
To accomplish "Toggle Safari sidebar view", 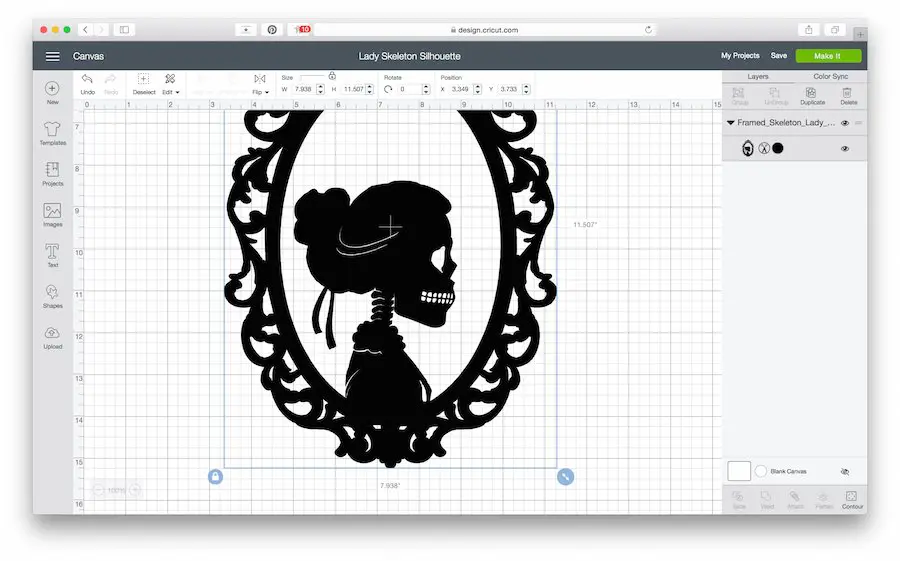I will click(x=124, y=30).
